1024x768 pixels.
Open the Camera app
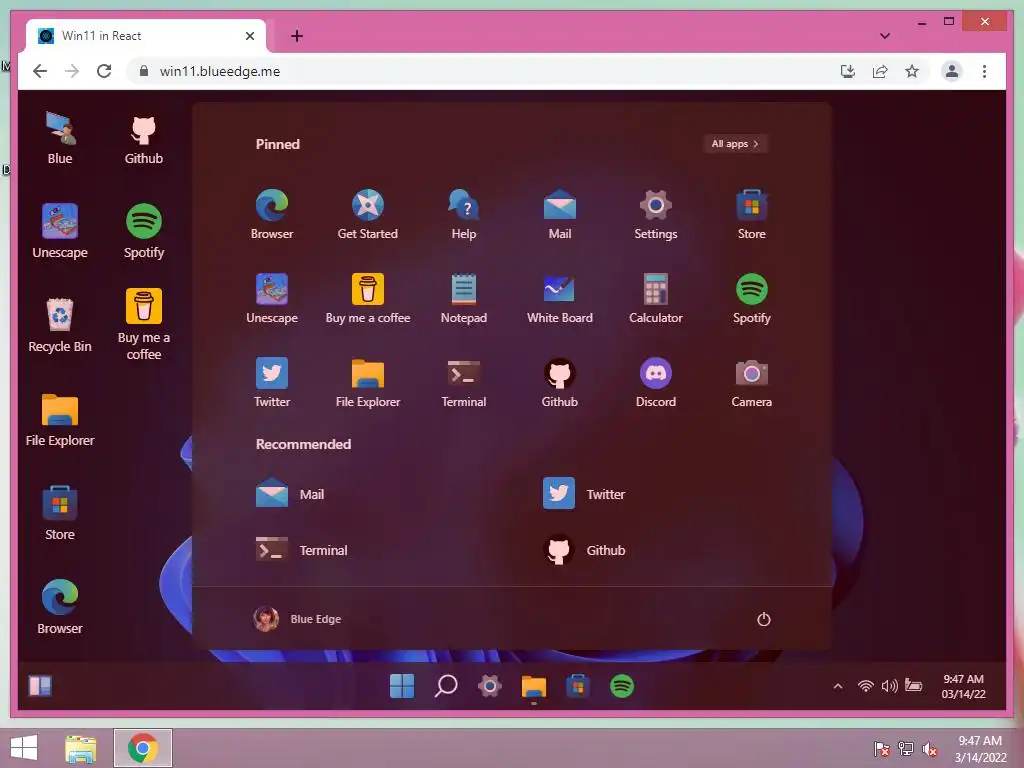(x=752, y=383)
